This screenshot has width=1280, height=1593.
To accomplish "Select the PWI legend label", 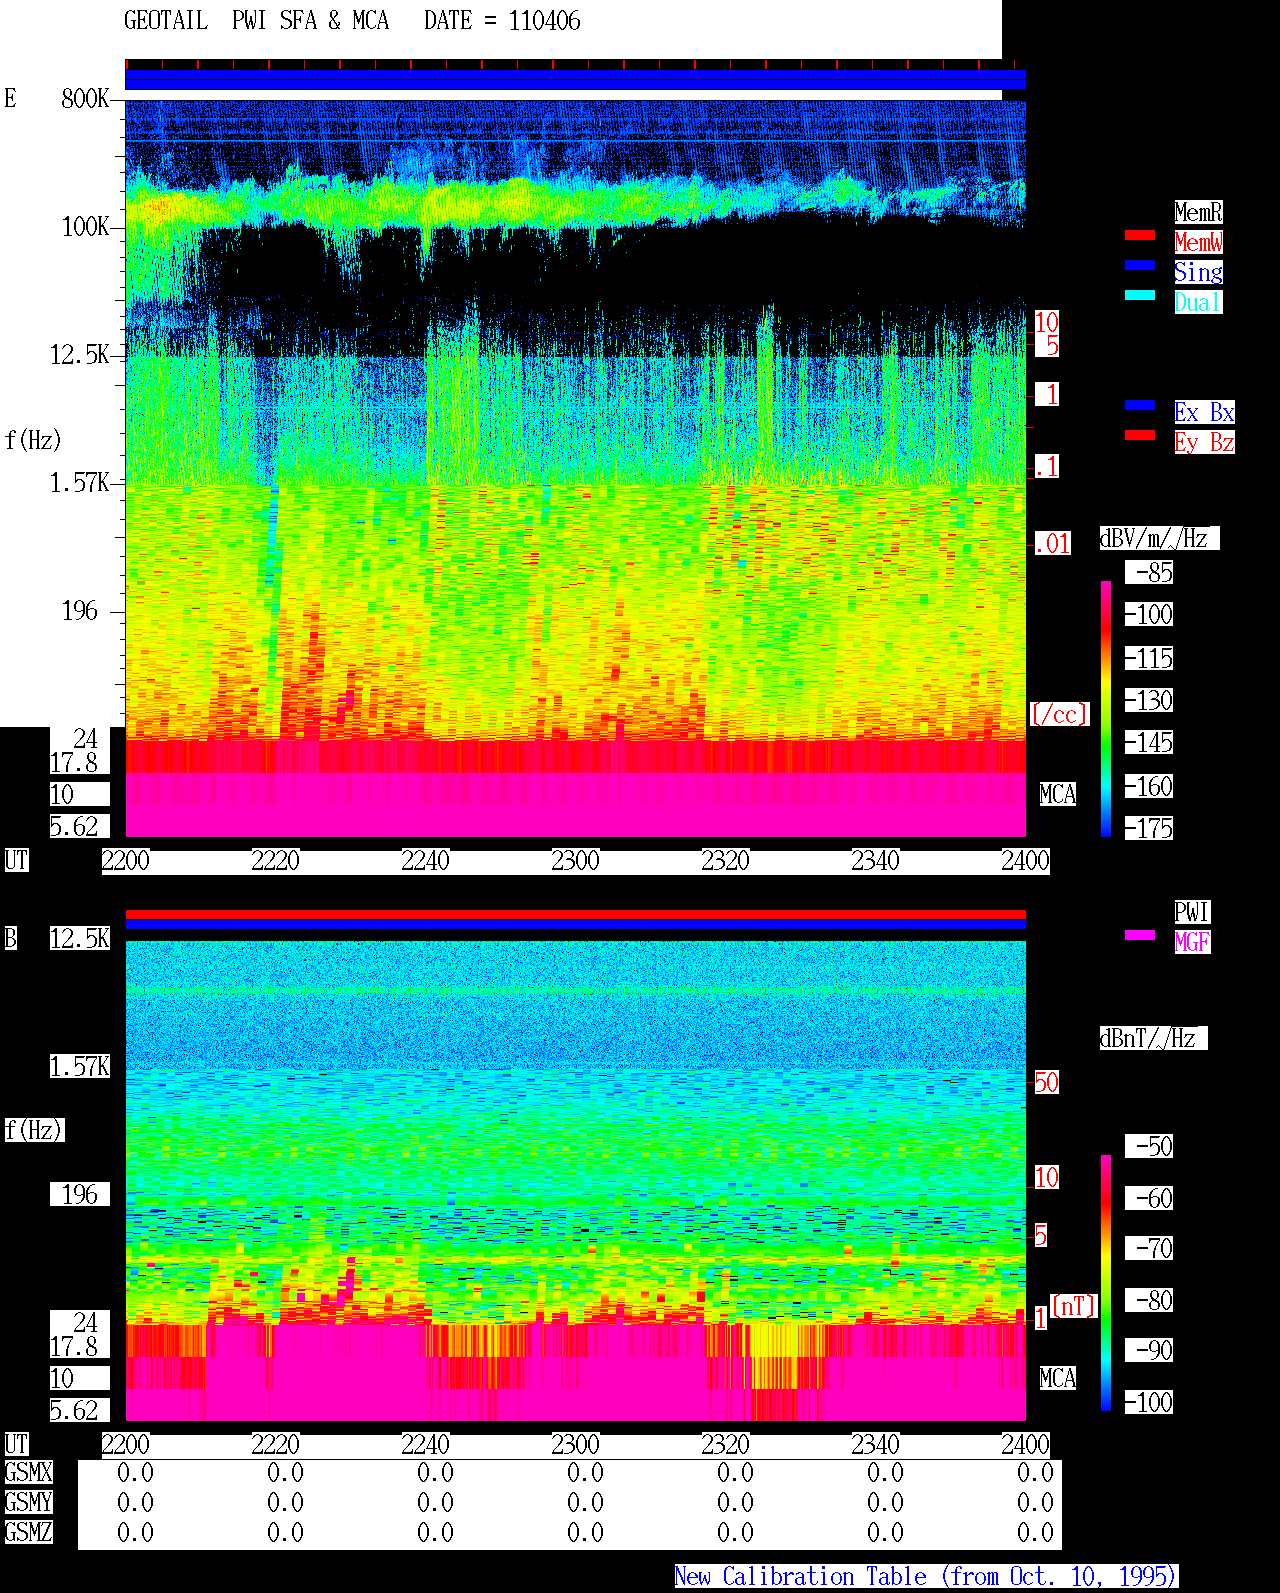I will click(x=1192, y=912).
